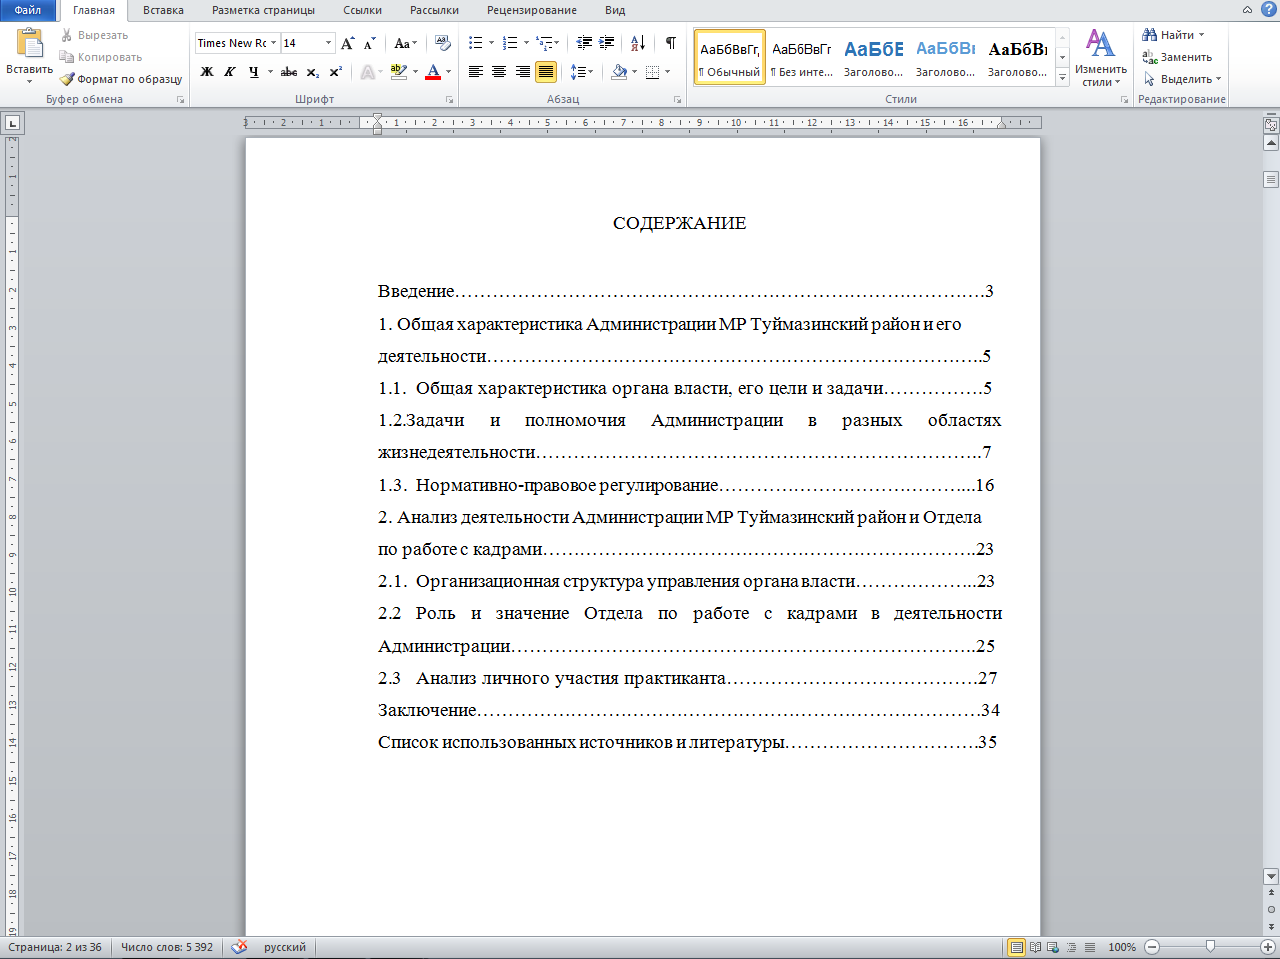Toggle bold formatting (Ж)
This screenshot has height=959, width=1280.
(207, 72)
